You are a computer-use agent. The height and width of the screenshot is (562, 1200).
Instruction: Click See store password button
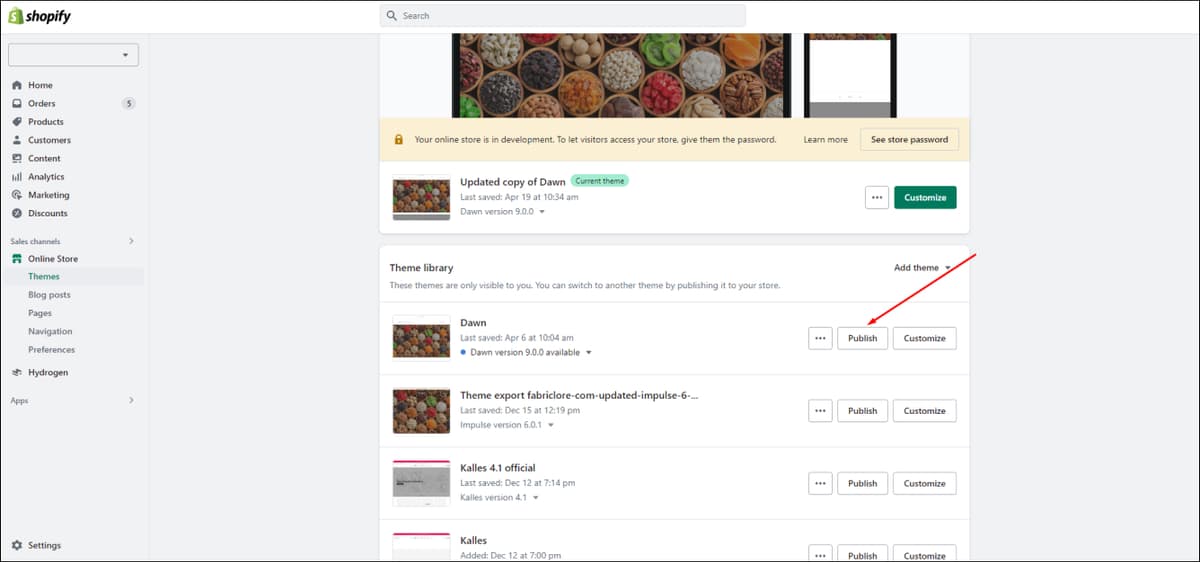(909, 139)
